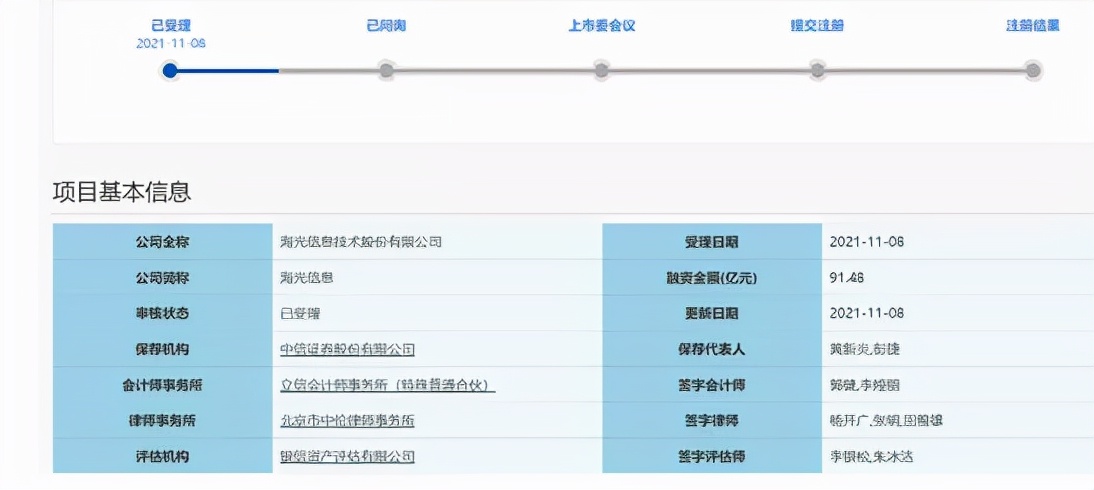Click the 提交注册 stage dot on timeline
The height and width of the screenshot is (490, 1094).
click(818, 70)
